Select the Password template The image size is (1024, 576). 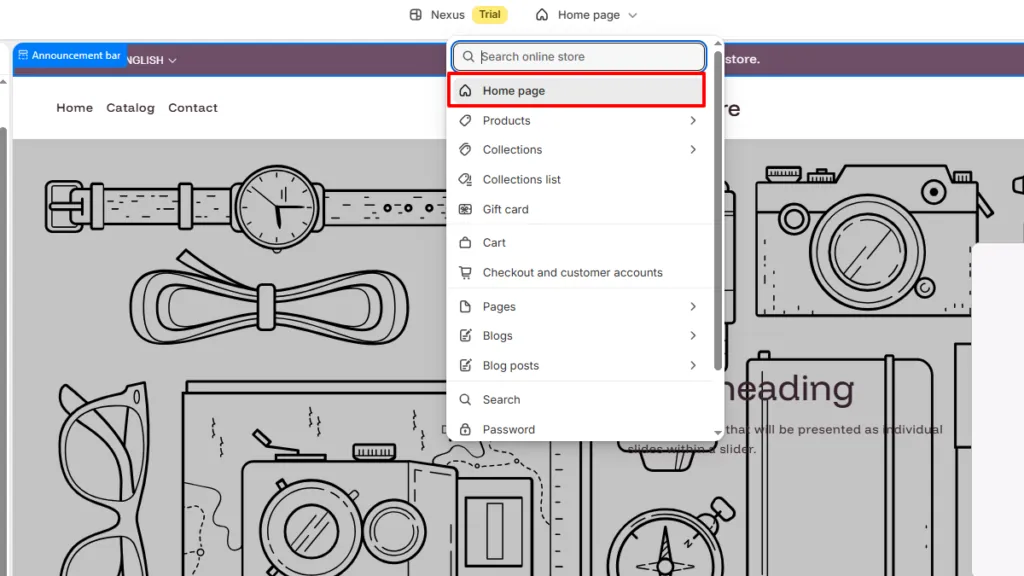[x=576, y=429]
